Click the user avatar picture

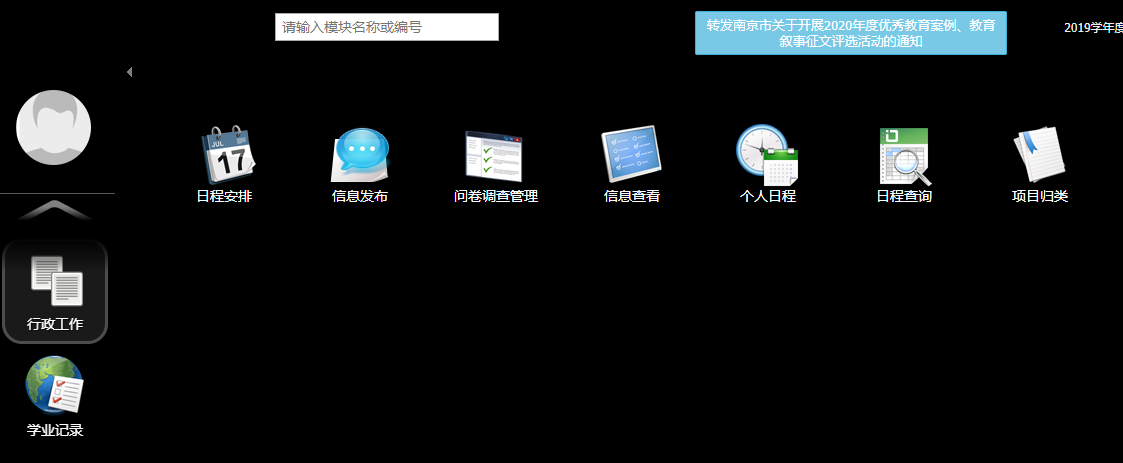point(54,127)
